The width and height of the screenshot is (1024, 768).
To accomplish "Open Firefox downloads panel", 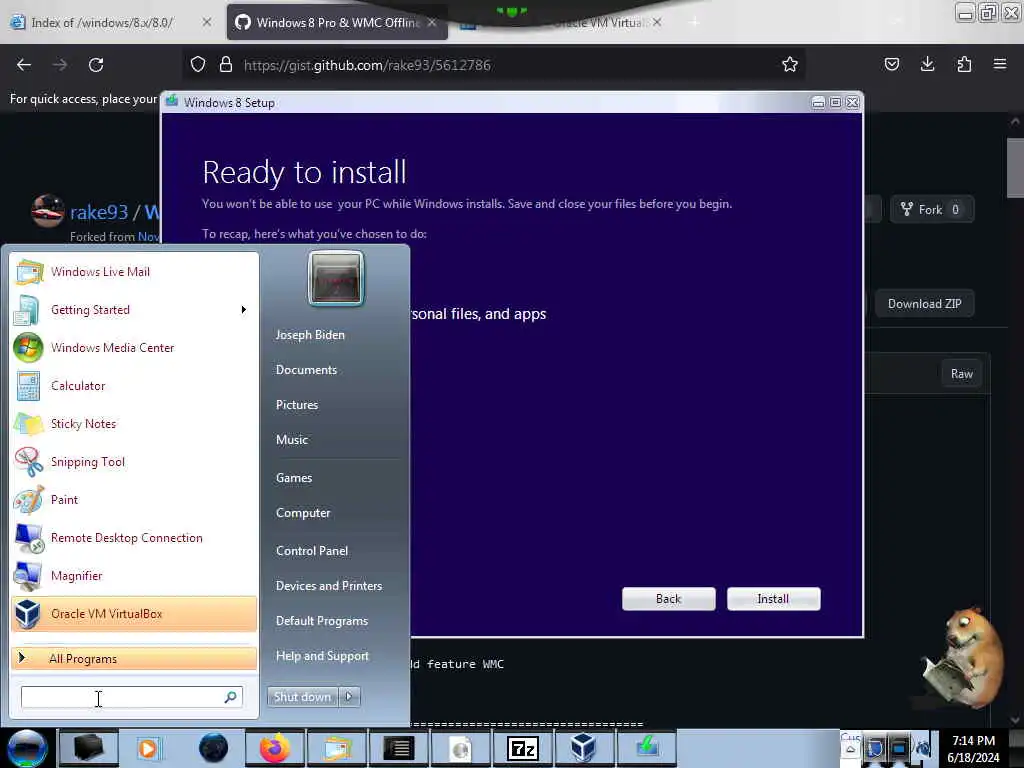I will [927, 65].
